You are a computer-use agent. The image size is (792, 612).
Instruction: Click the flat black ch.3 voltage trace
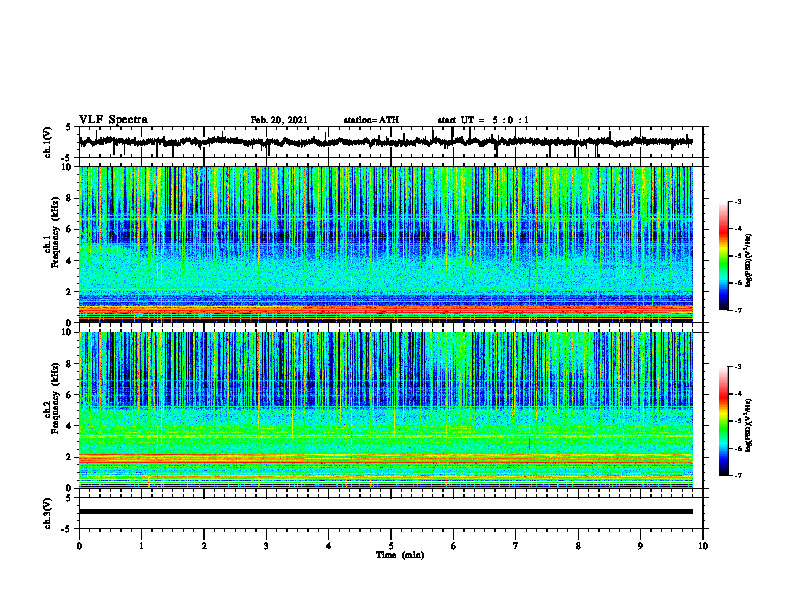point(386,512)
